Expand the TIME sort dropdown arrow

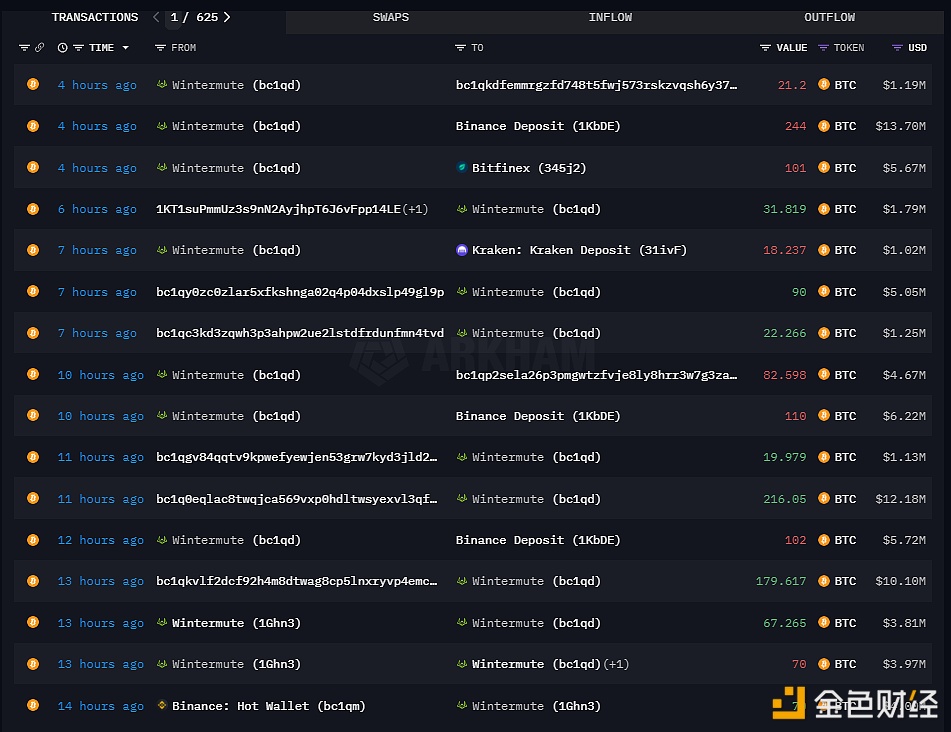coord(126,47)
